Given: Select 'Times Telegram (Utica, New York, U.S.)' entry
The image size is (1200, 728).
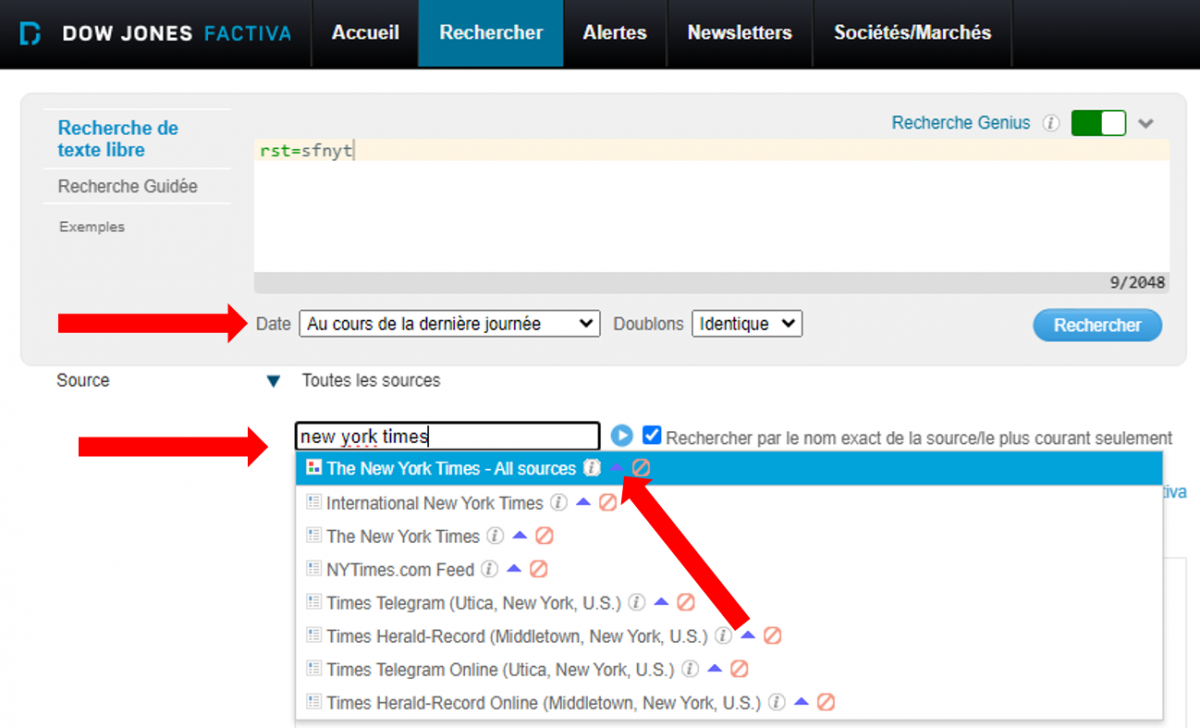Looking at the screenshot, I should point(473,603).
